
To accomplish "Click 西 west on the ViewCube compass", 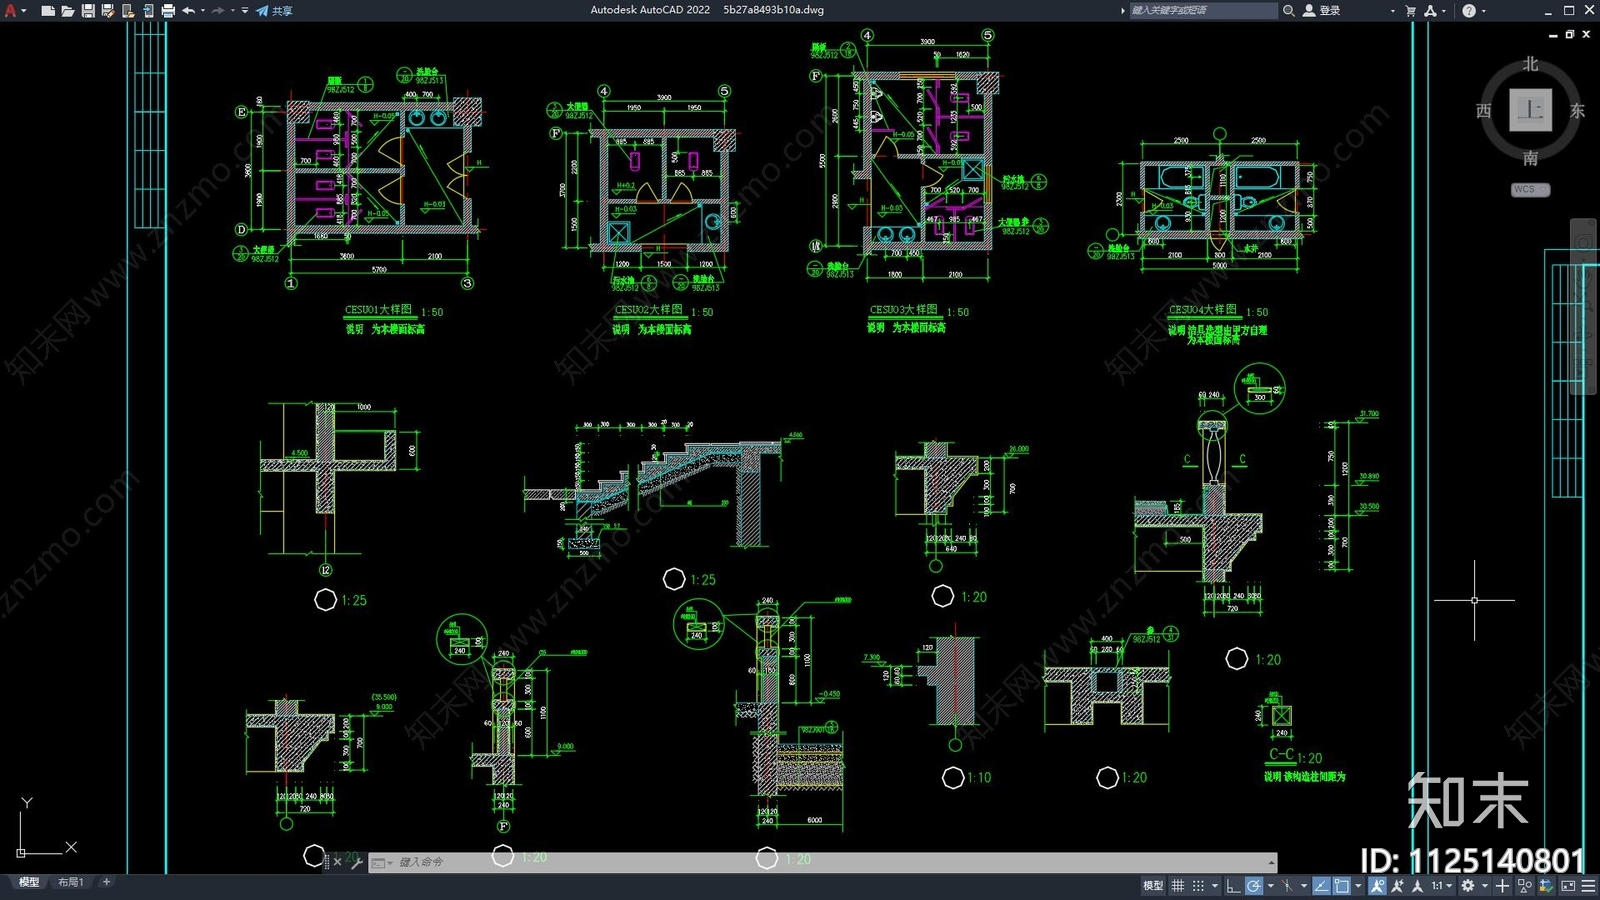I will 1484,110.
